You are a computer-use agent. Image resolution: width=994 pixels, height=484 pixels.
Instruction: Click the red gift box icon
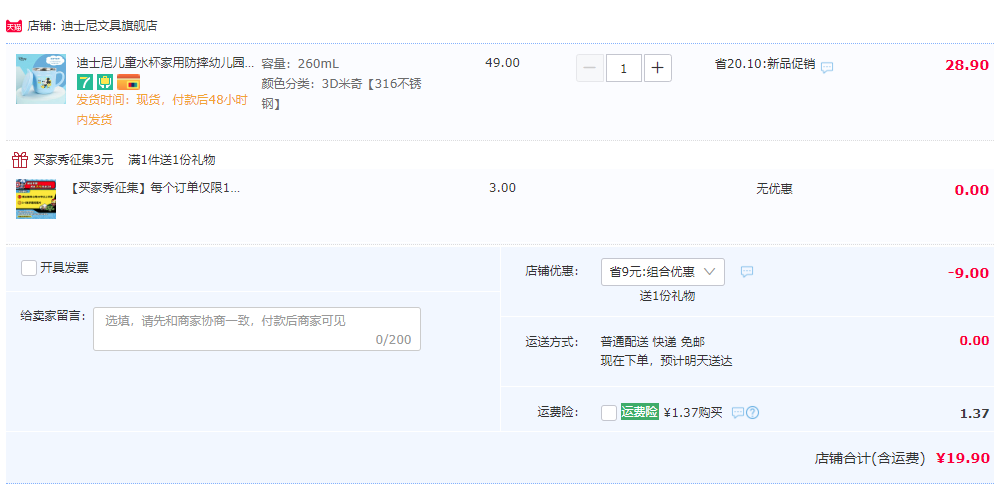tap(20, 159)
